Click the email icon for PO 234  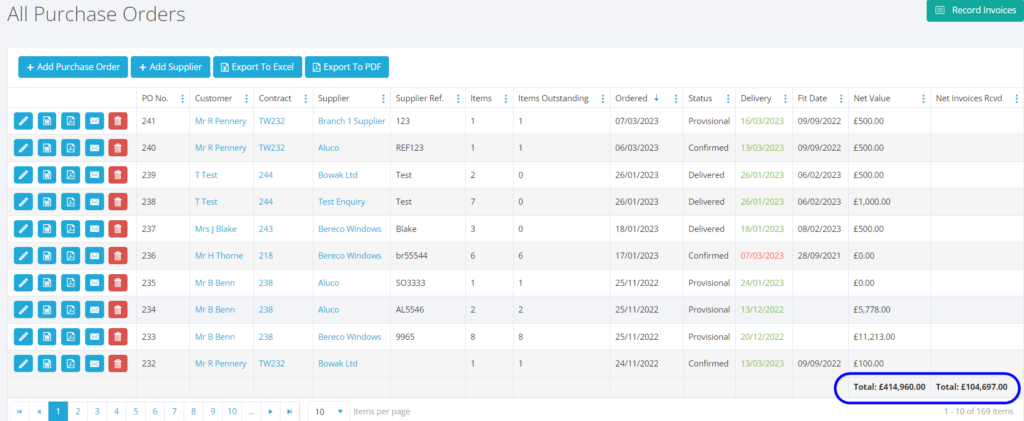[94, 309]
